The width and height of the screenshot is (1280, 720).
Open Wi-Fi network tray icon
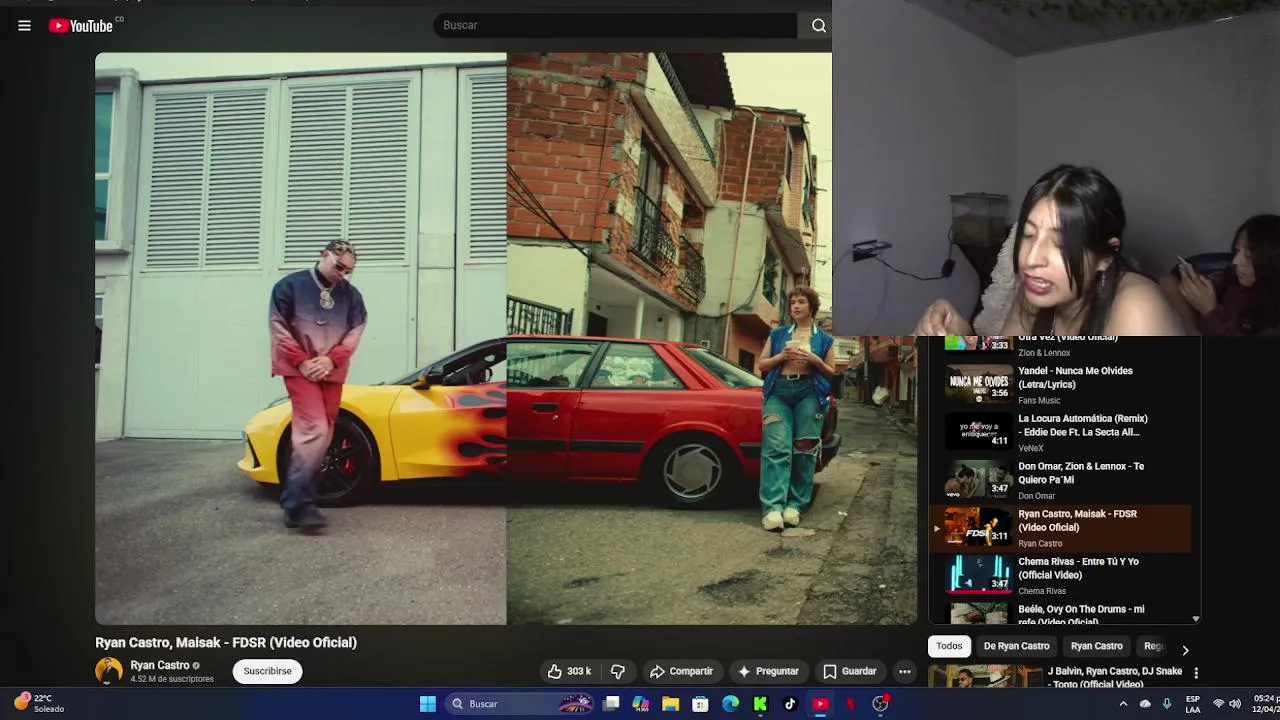(x=1218, y=704)
